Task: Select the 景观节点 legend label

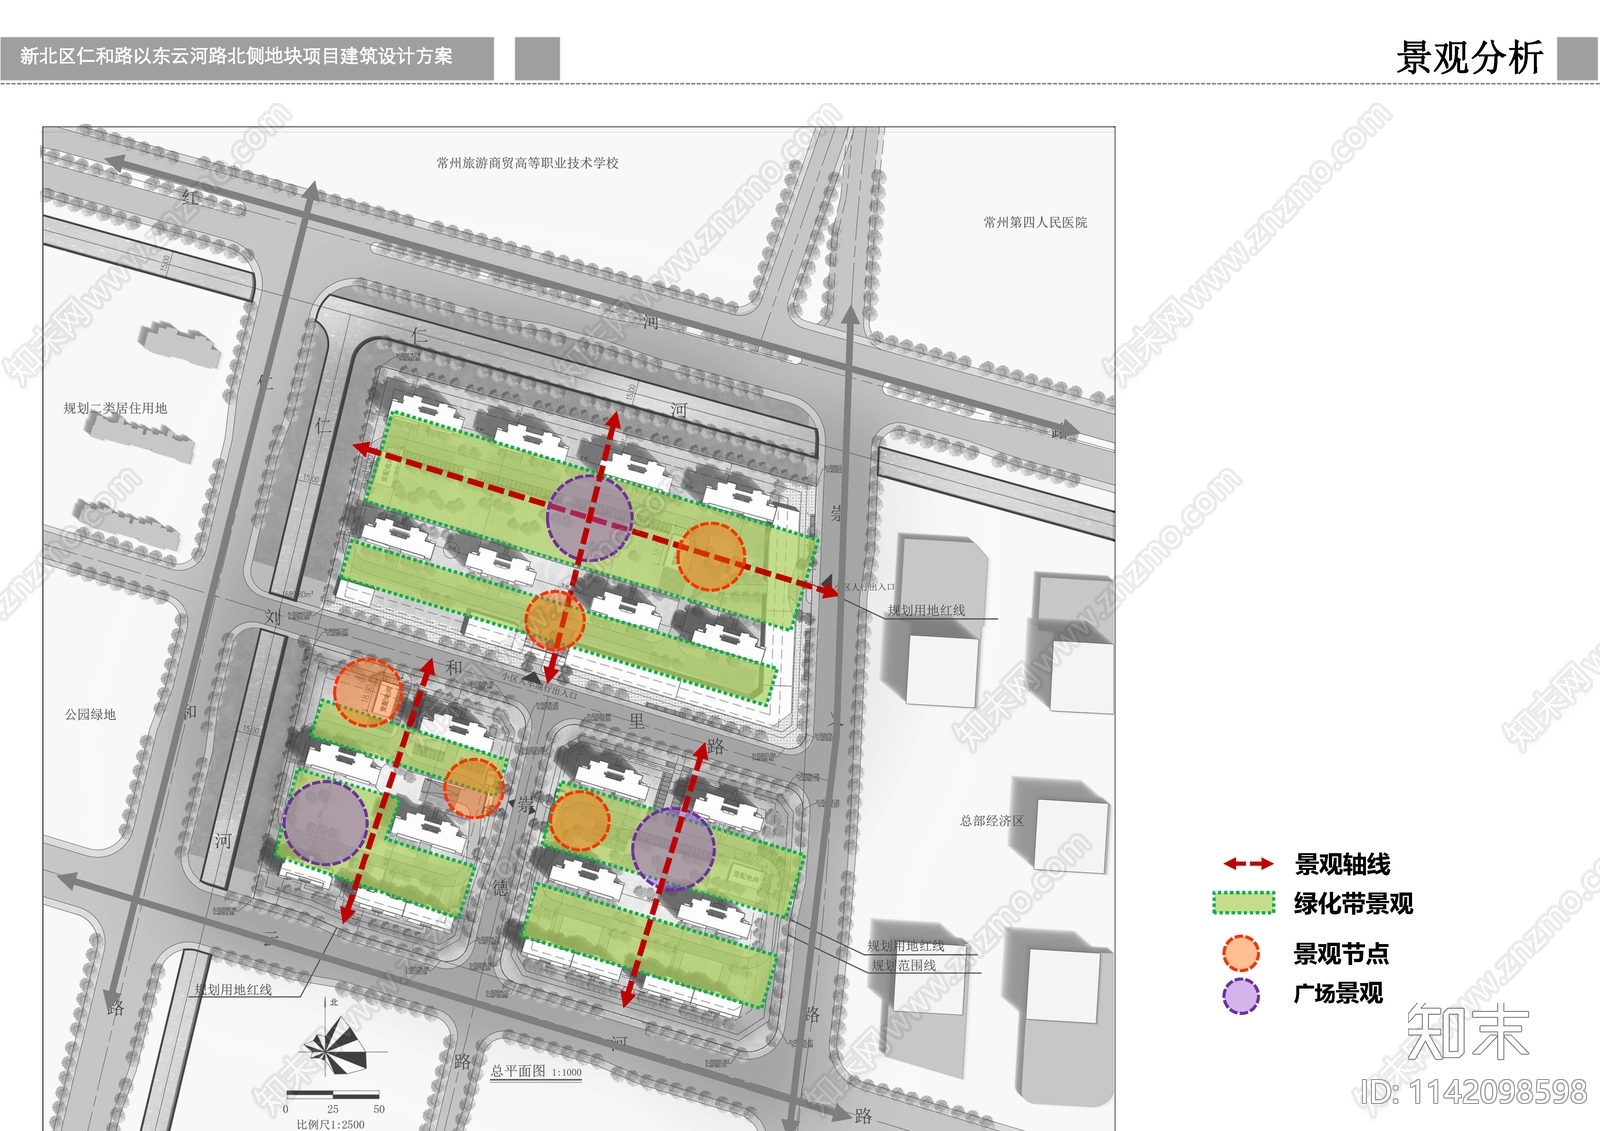Action: [x=1341, y=954]
